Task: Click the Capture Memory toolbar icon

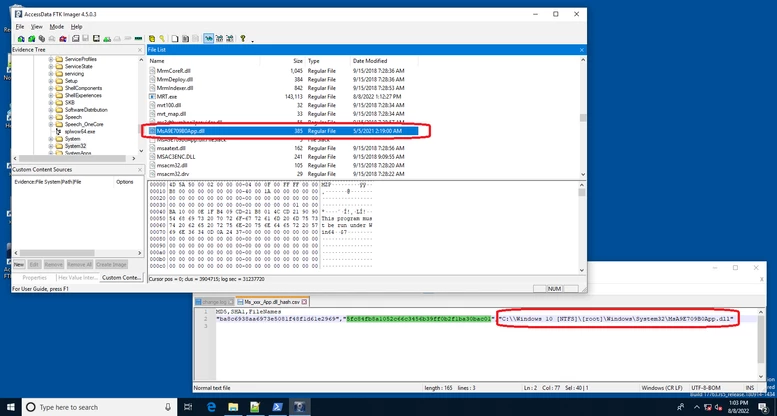Action: 138,39
